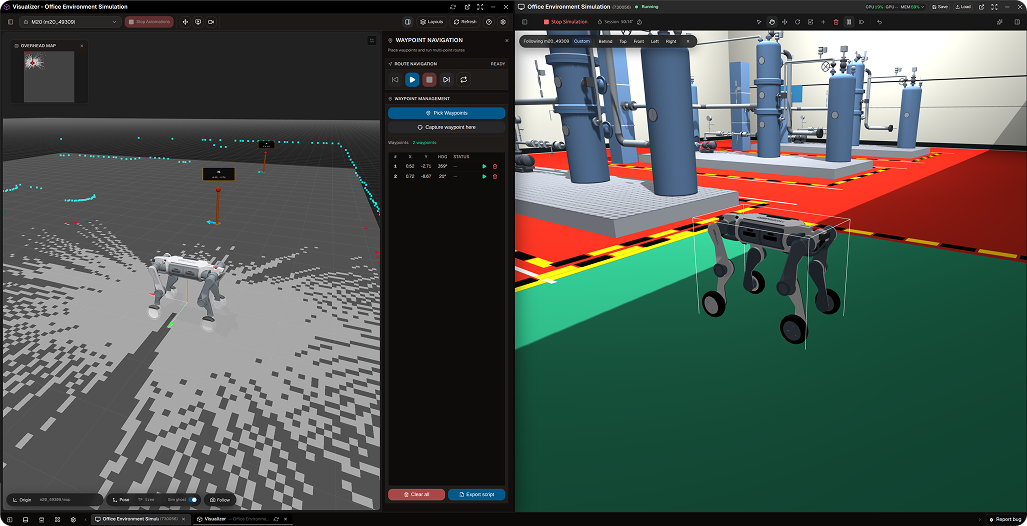Viewport: 1027px width, 526px height.
Task: Click Capture waypoint here
Action: point(447,127)
